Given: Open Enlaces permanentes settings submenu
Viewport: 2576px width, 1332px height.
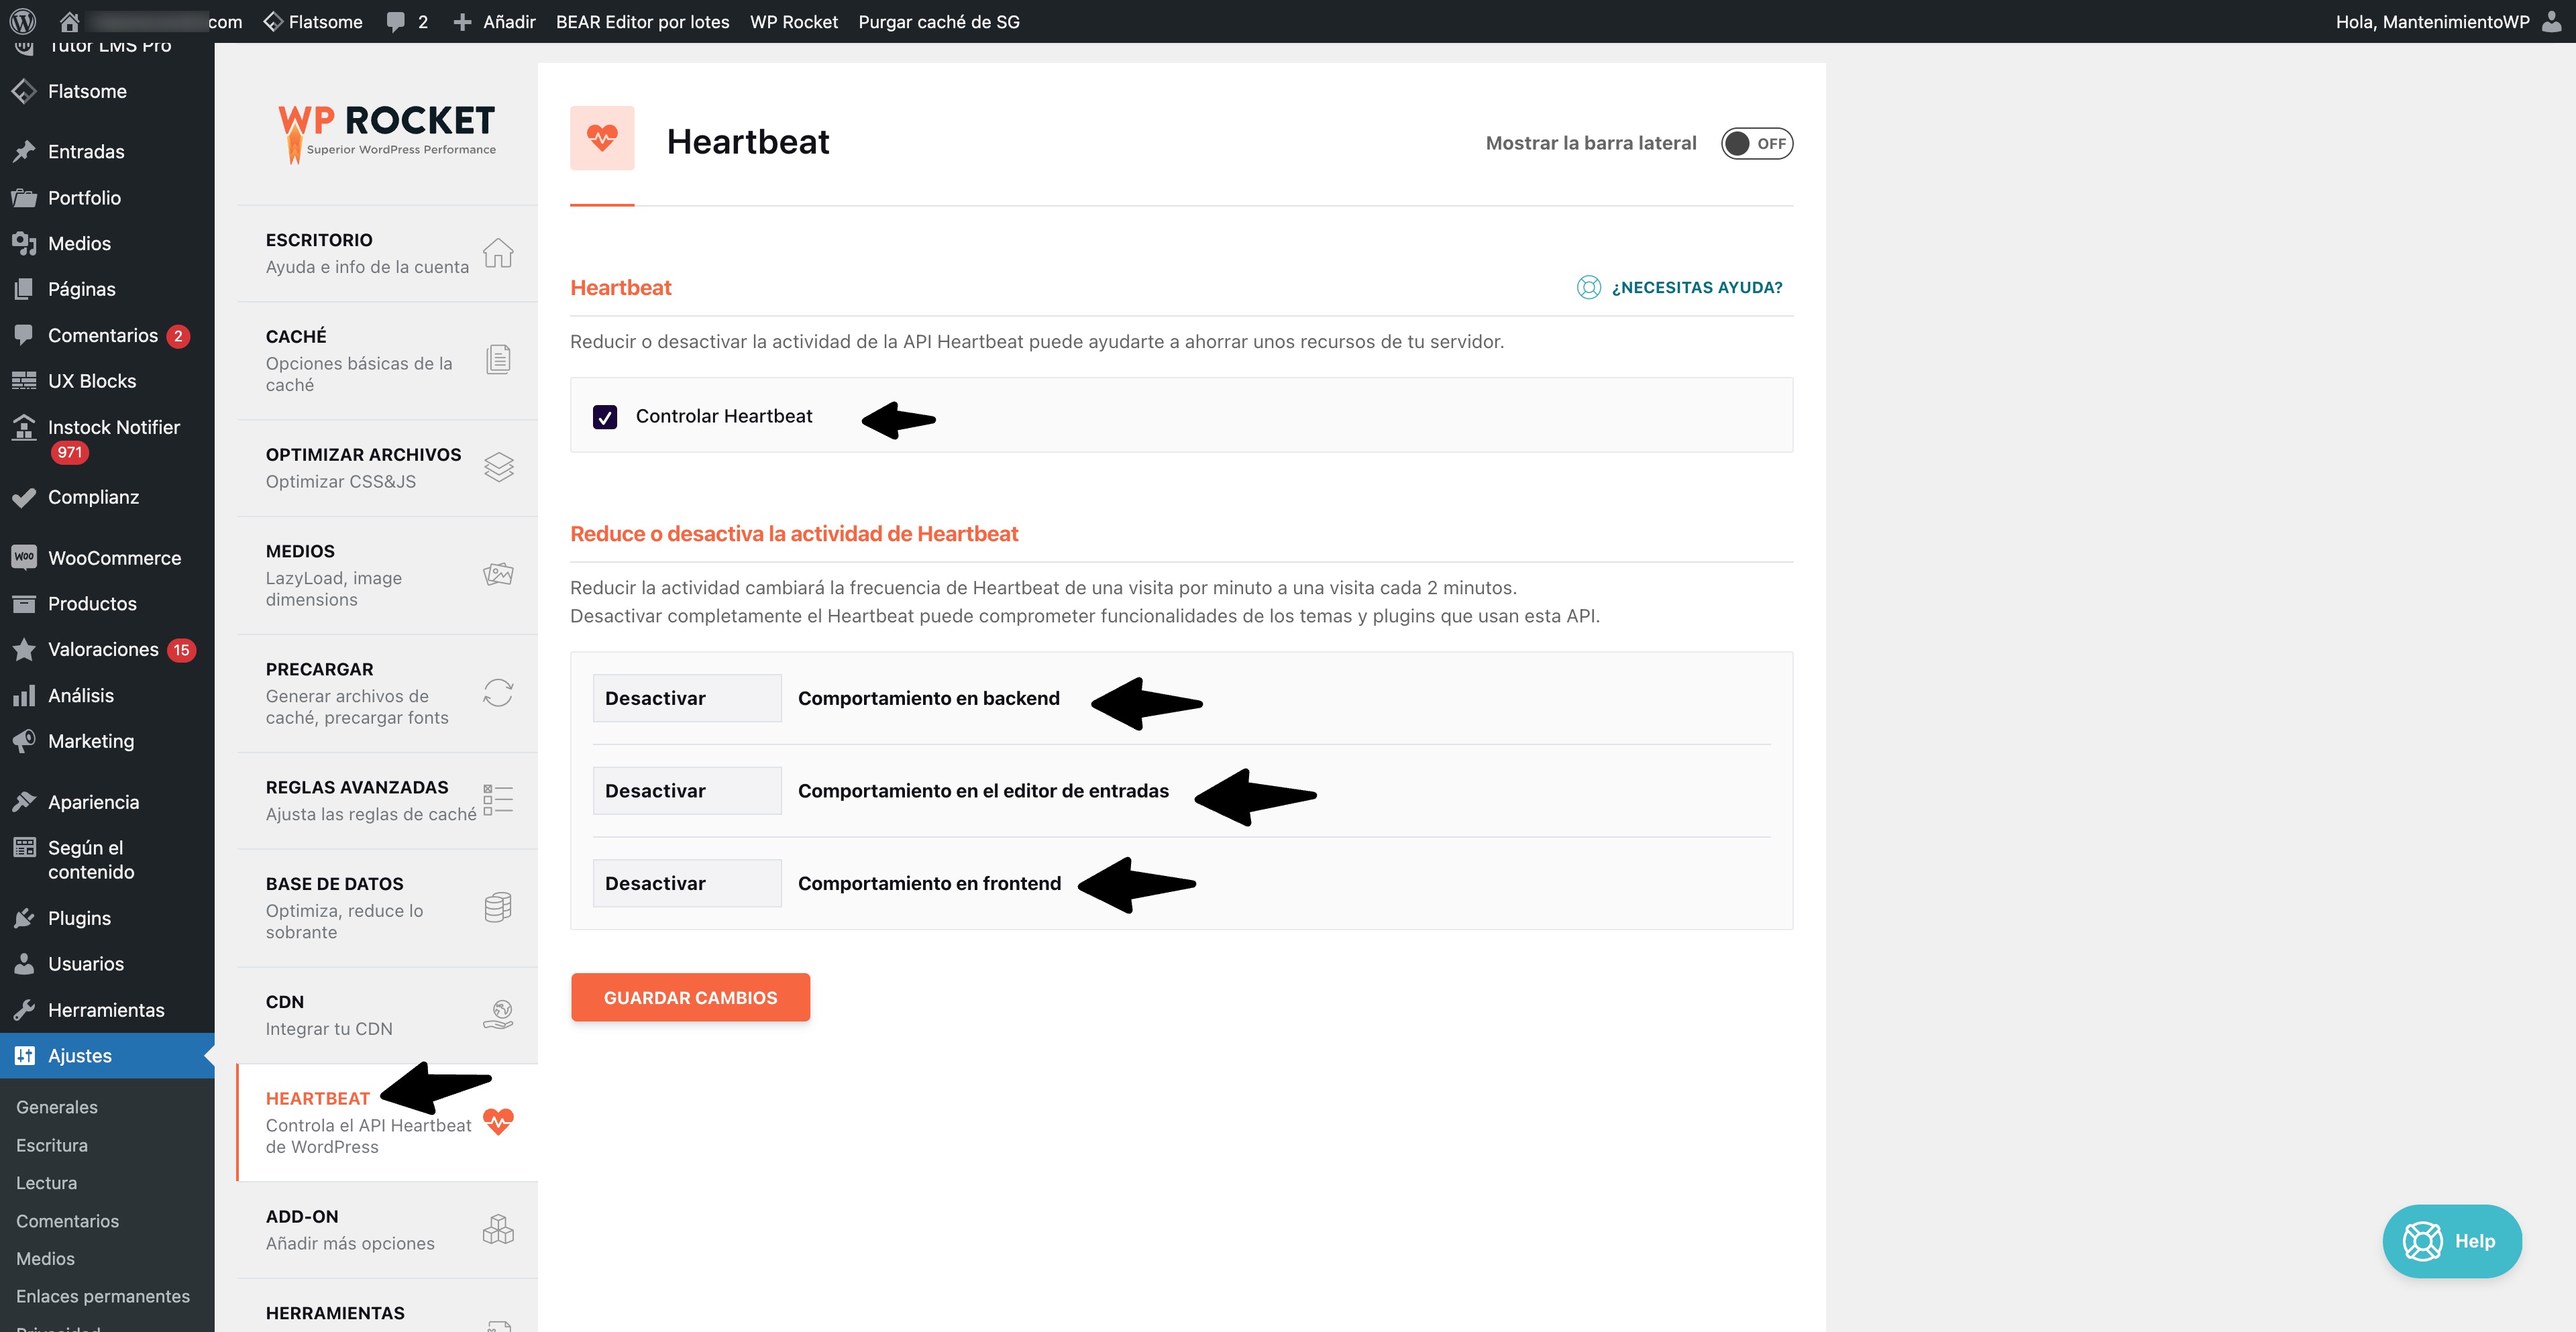Looking at the screenshot, I should (102, 1296).
